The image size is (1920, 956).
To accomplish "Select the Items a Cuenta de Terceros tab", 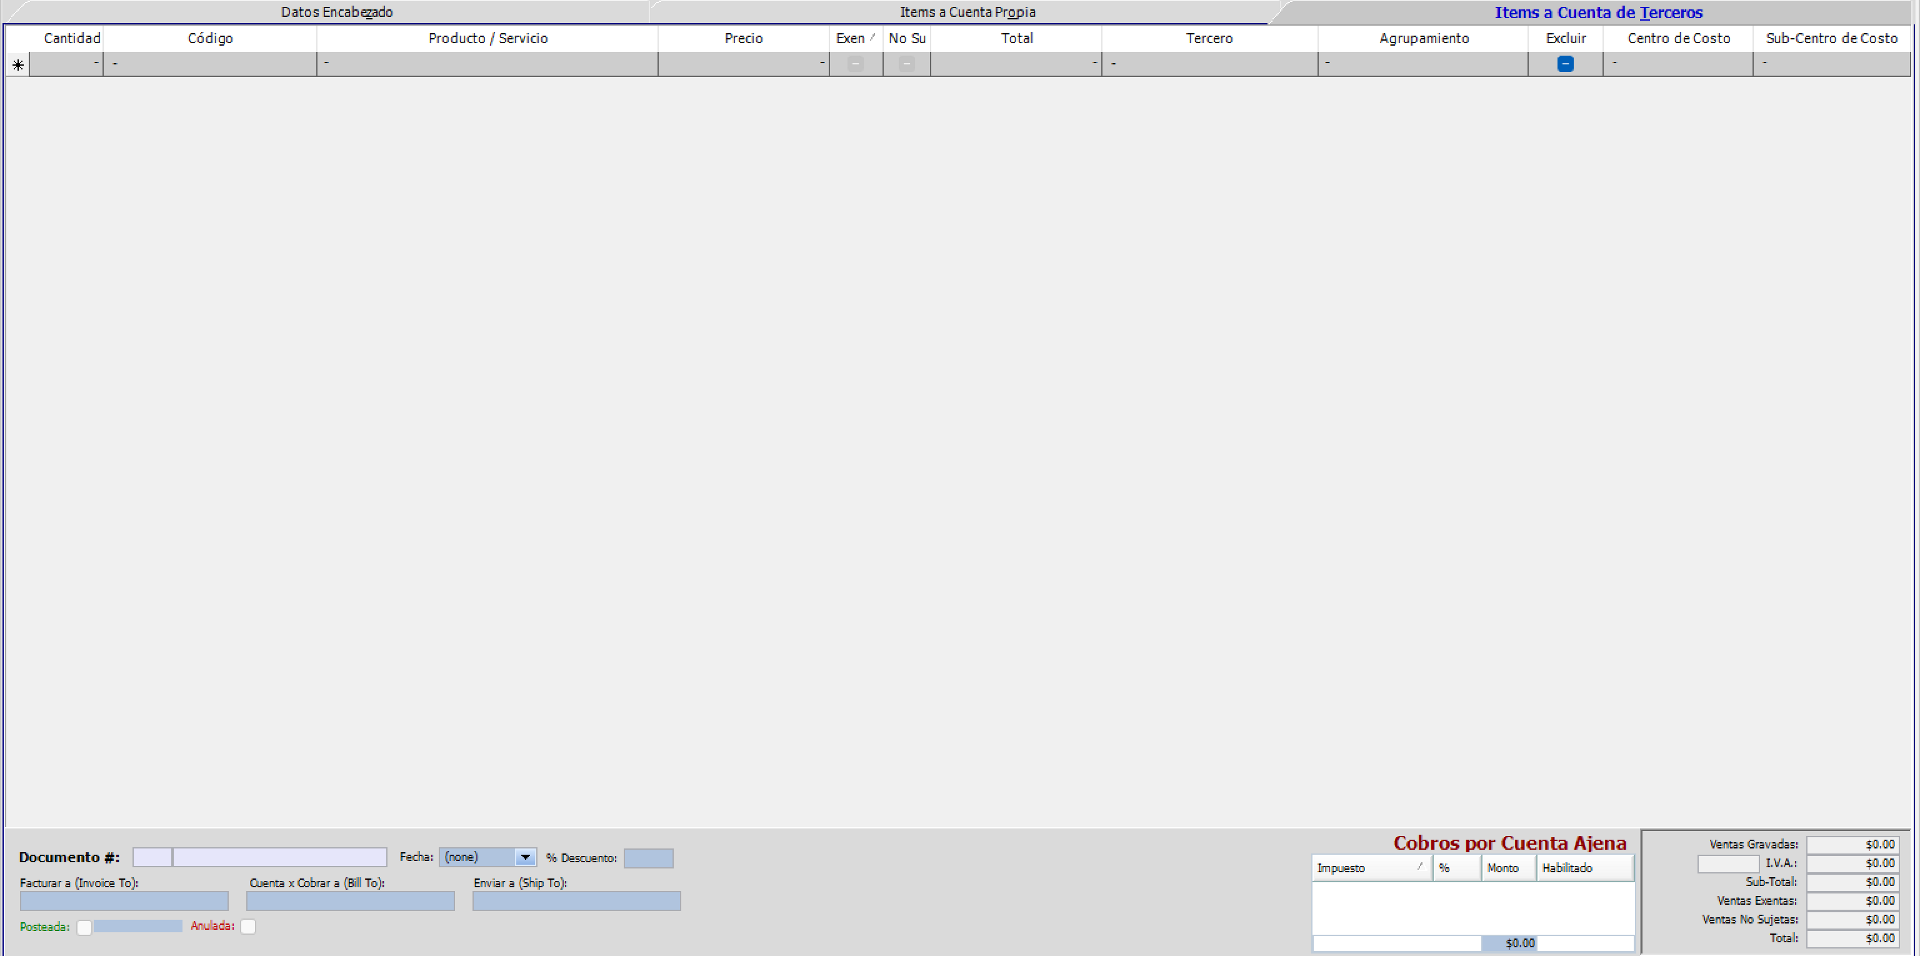I will click(x=1598, y=12).
